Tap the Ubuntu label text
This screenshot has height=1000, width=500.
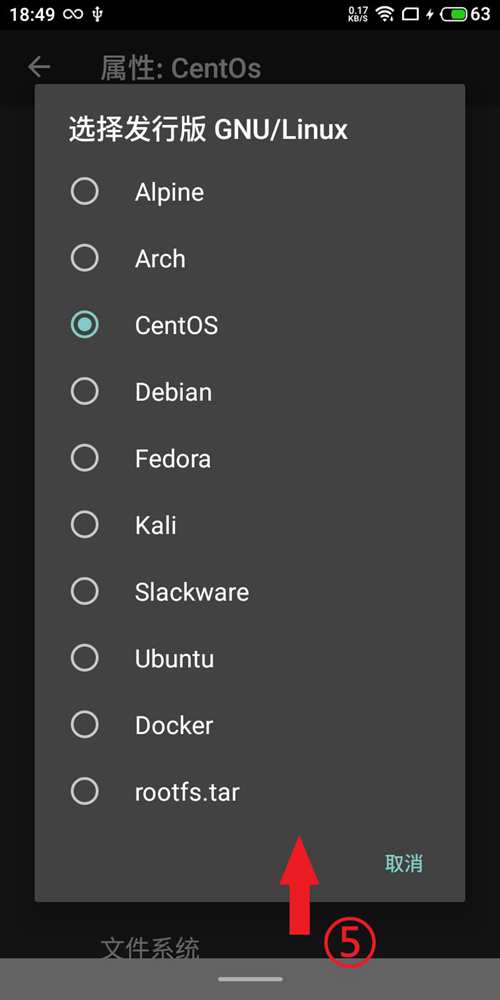(174, 659)
